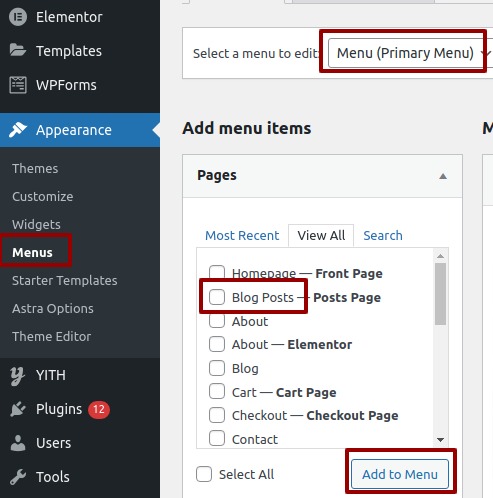
Task: Click the Plugins 12 updates badge
Action: (x=99, y=409)
